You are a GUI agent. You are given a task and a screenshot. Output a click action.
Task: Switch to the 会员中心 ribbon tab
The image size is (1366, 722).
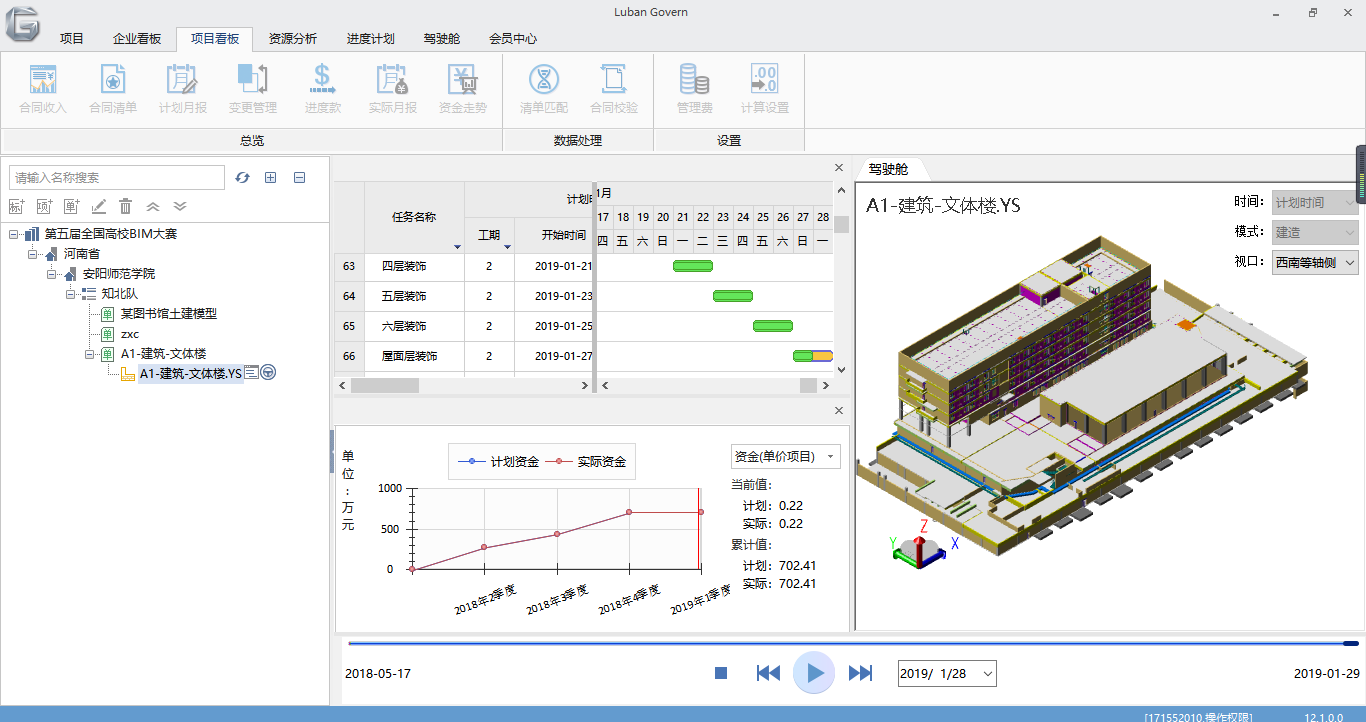(x=513, y=39)
